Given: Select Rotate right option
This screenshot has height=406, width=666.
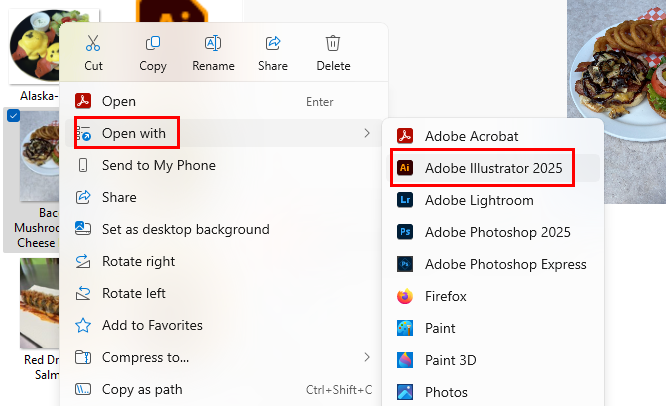Looking at the screenshot, I should [223, 261].
